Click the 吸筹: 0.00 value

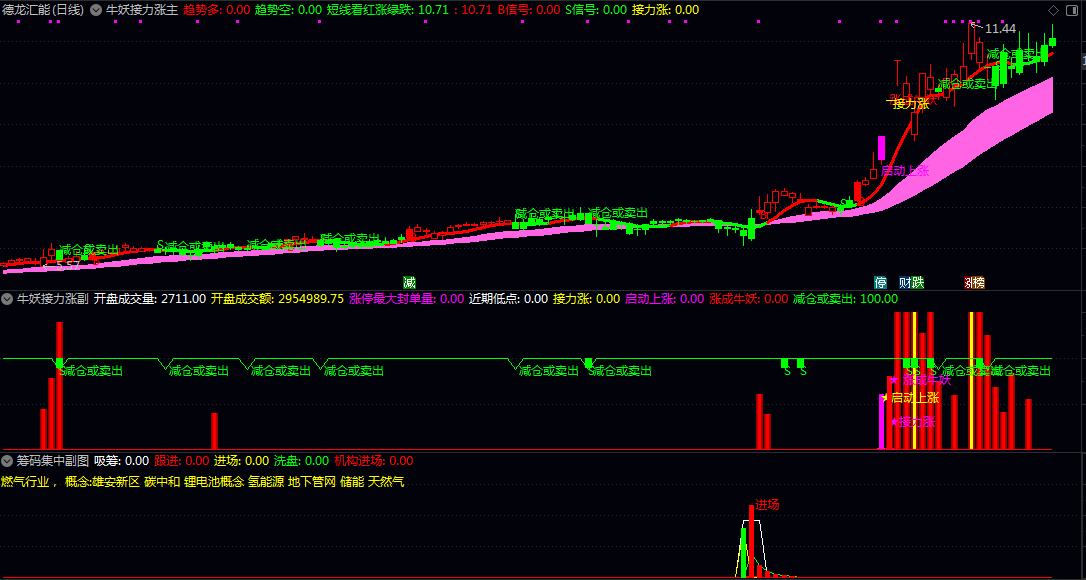coord(121,461)
